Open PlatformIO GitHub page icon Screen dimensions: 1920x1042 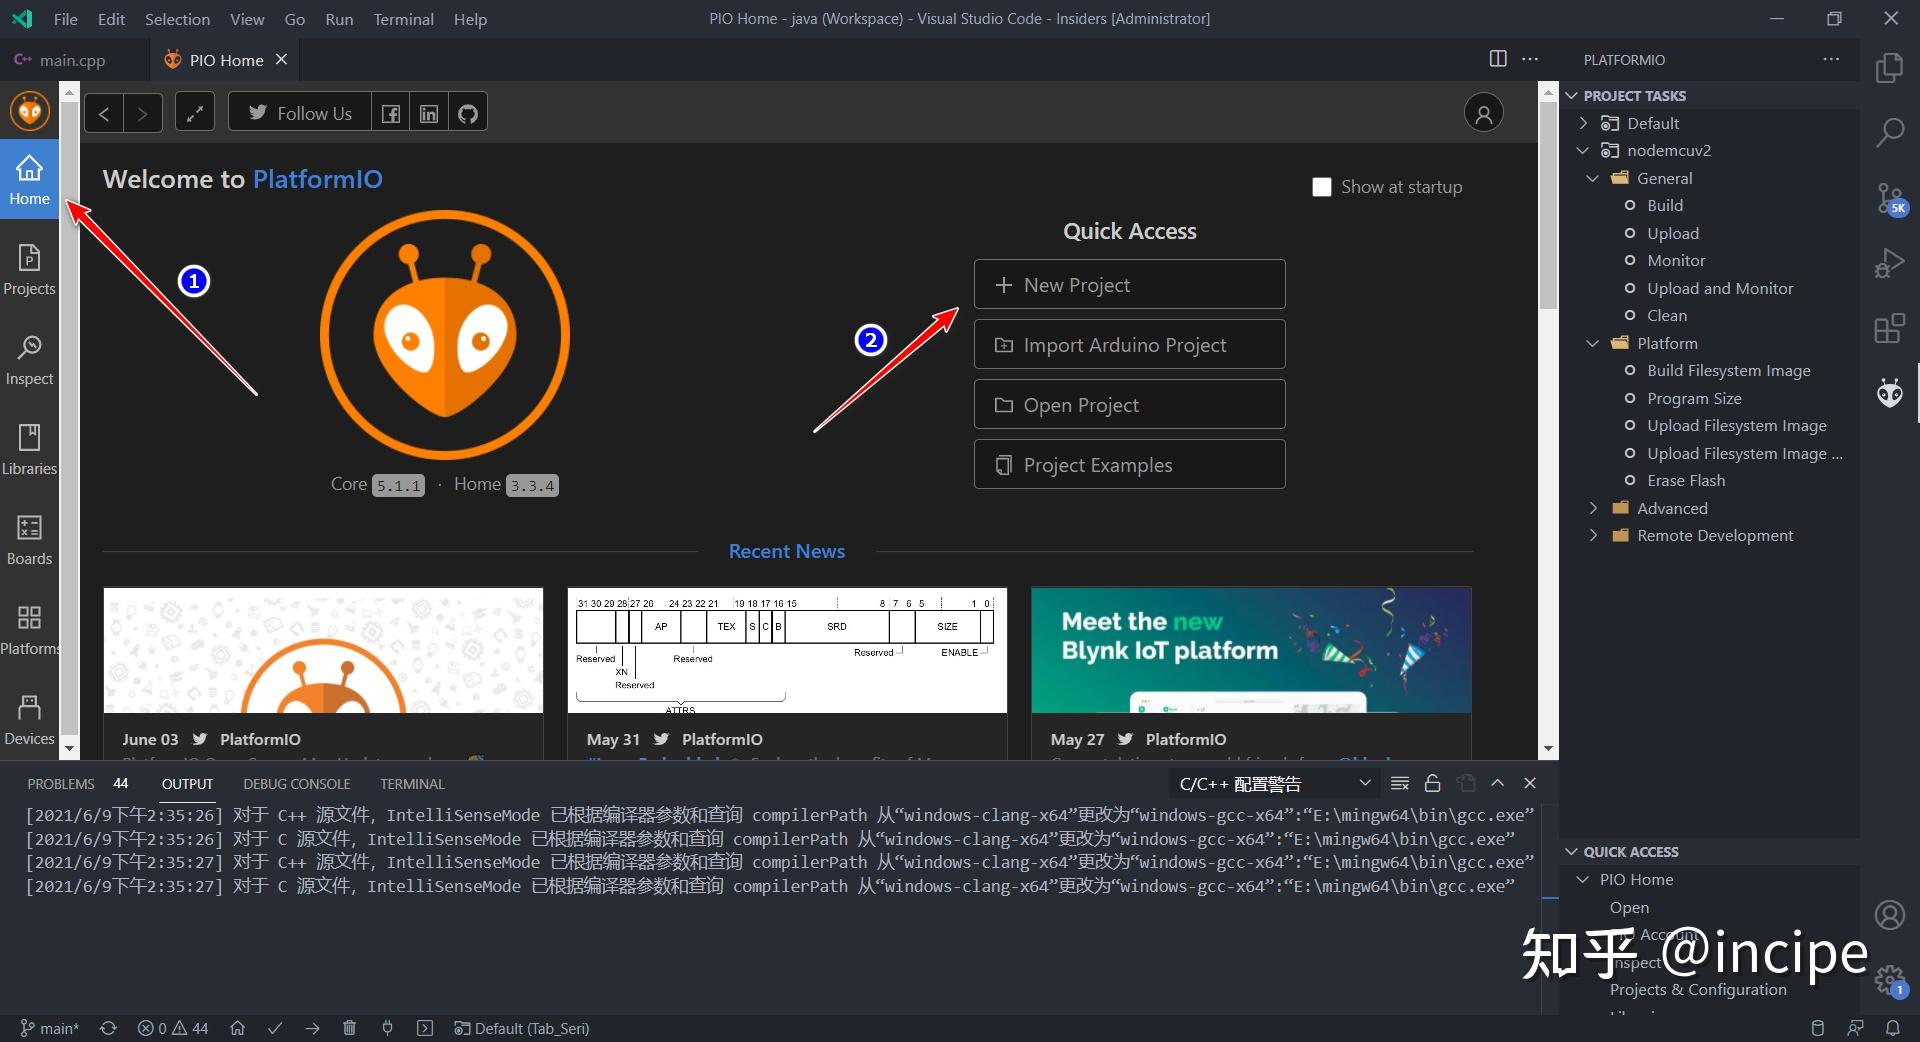[x=468, y=113]
